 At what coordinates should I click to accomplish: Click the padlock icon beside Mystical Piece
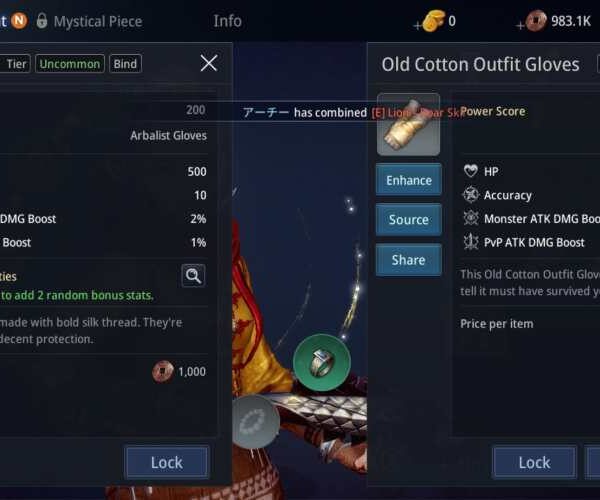pyautogui.click(x=42, y=21)
